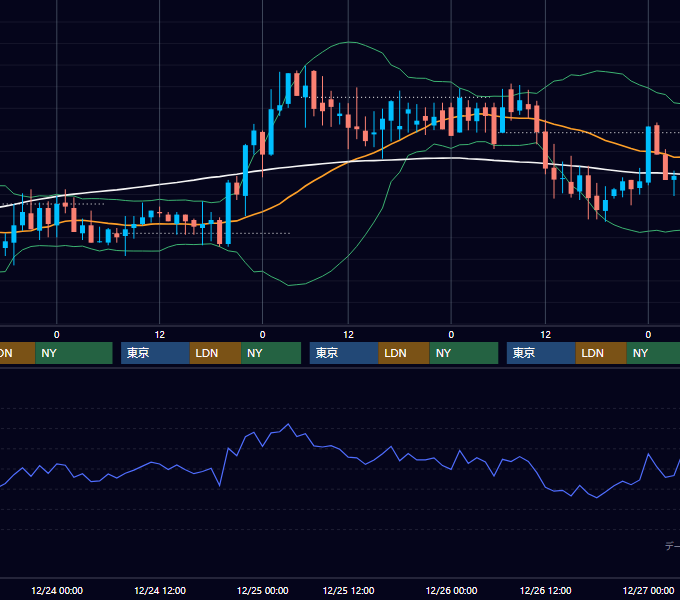Image resolution: width=680 pixels, height=600 pixels.
Task: Click the LDN session block on 12/26
Action: coord(601,353)
